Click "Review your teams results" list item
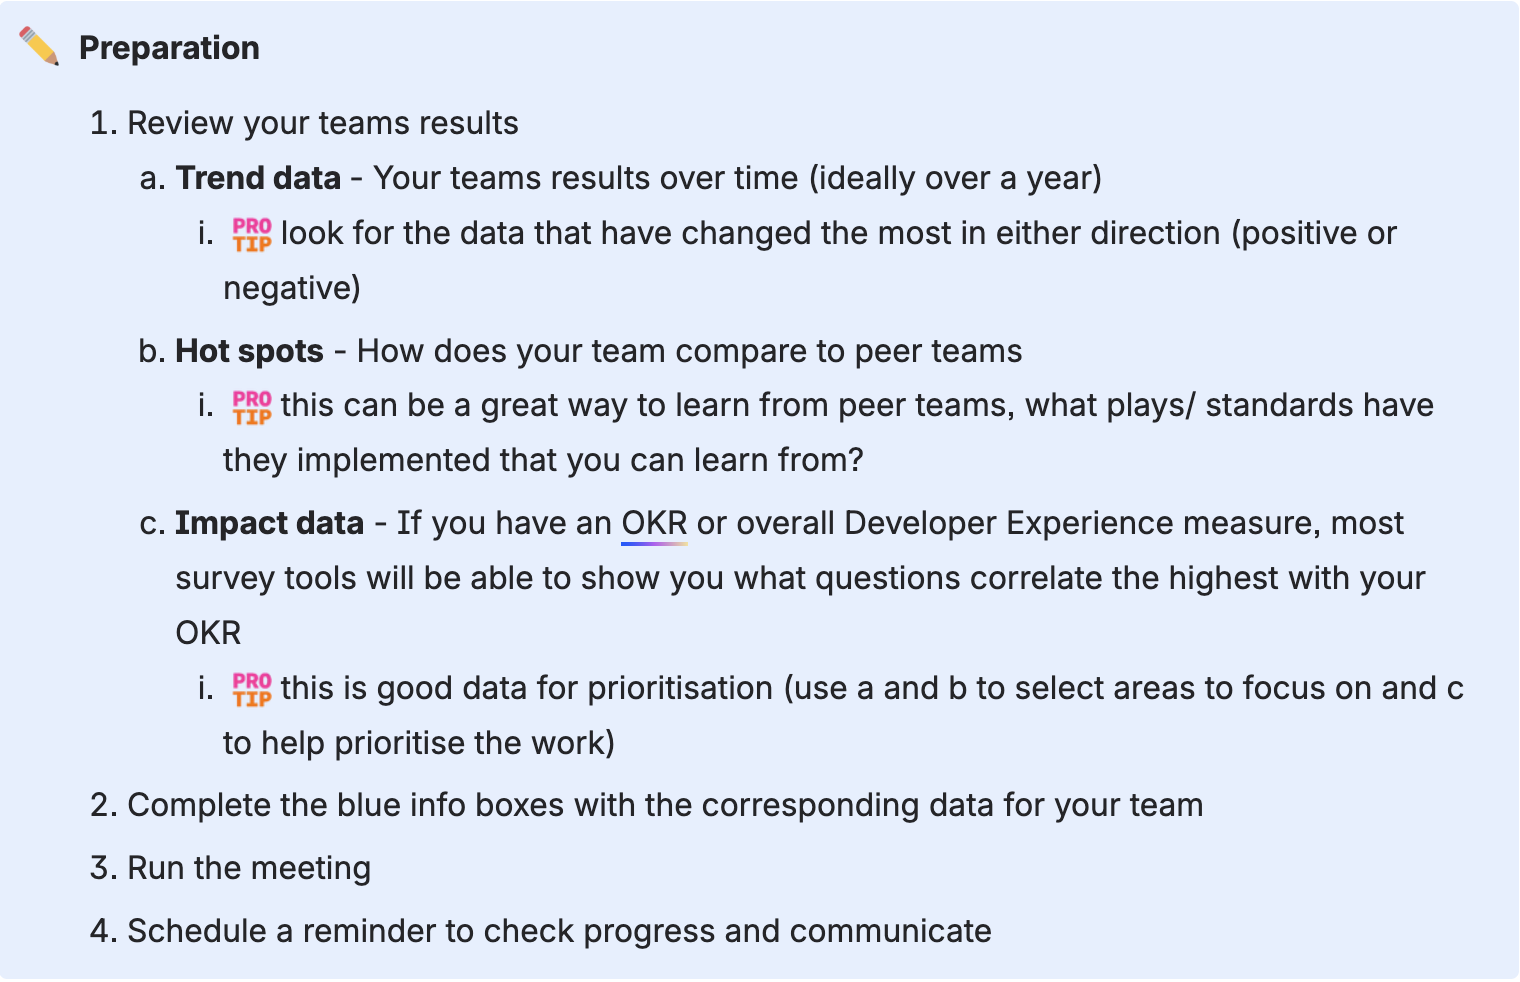Viewport: 1520px width, 982px height. pyautogui.click(x=322, y=123)
